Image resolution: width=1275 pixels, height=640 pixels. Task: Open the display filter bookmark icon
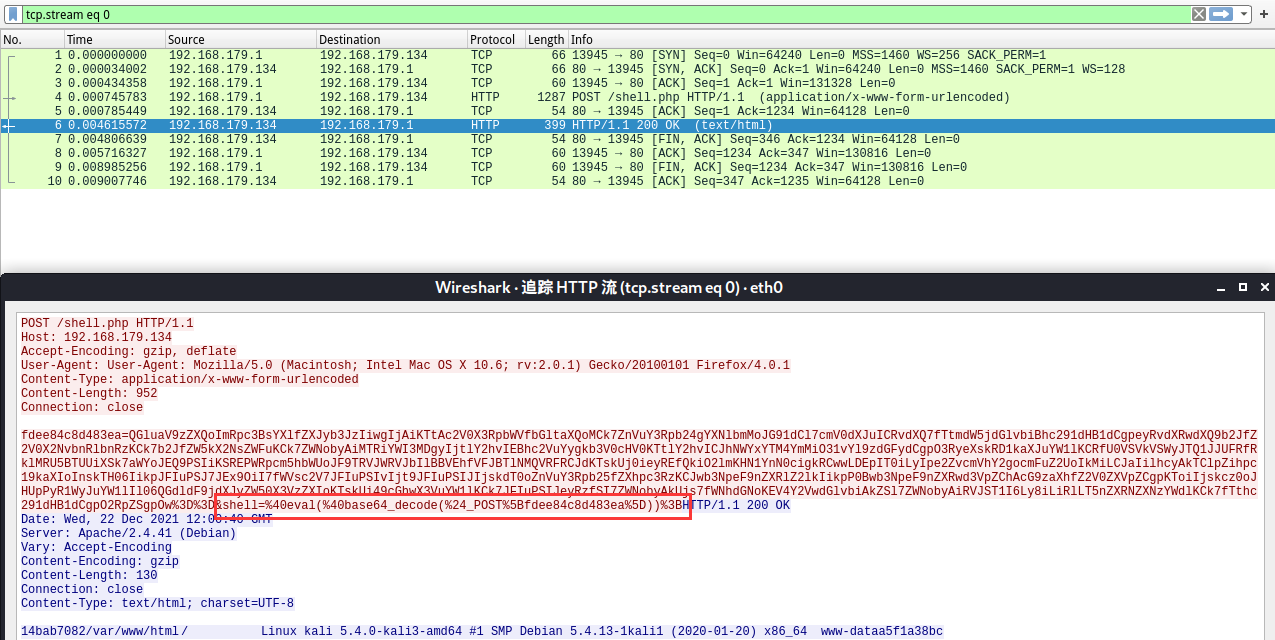[12, 14]
